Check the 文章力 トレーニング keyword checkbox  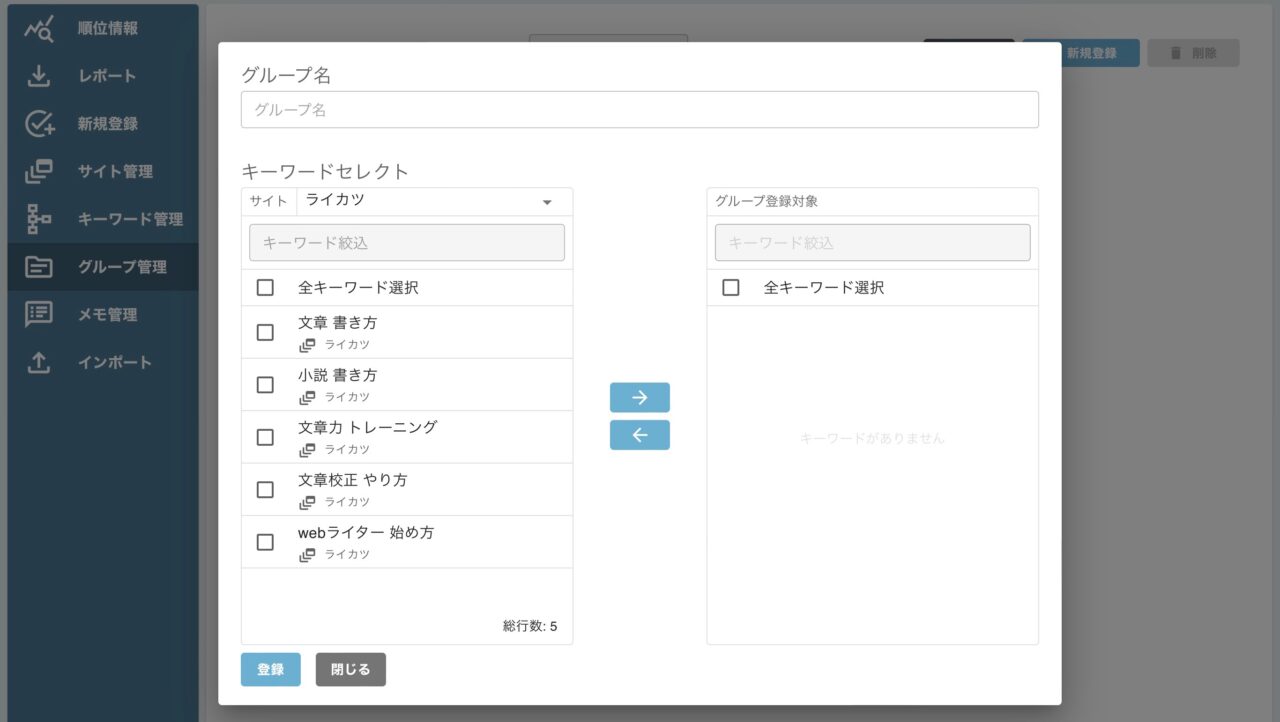click(265, 437)
